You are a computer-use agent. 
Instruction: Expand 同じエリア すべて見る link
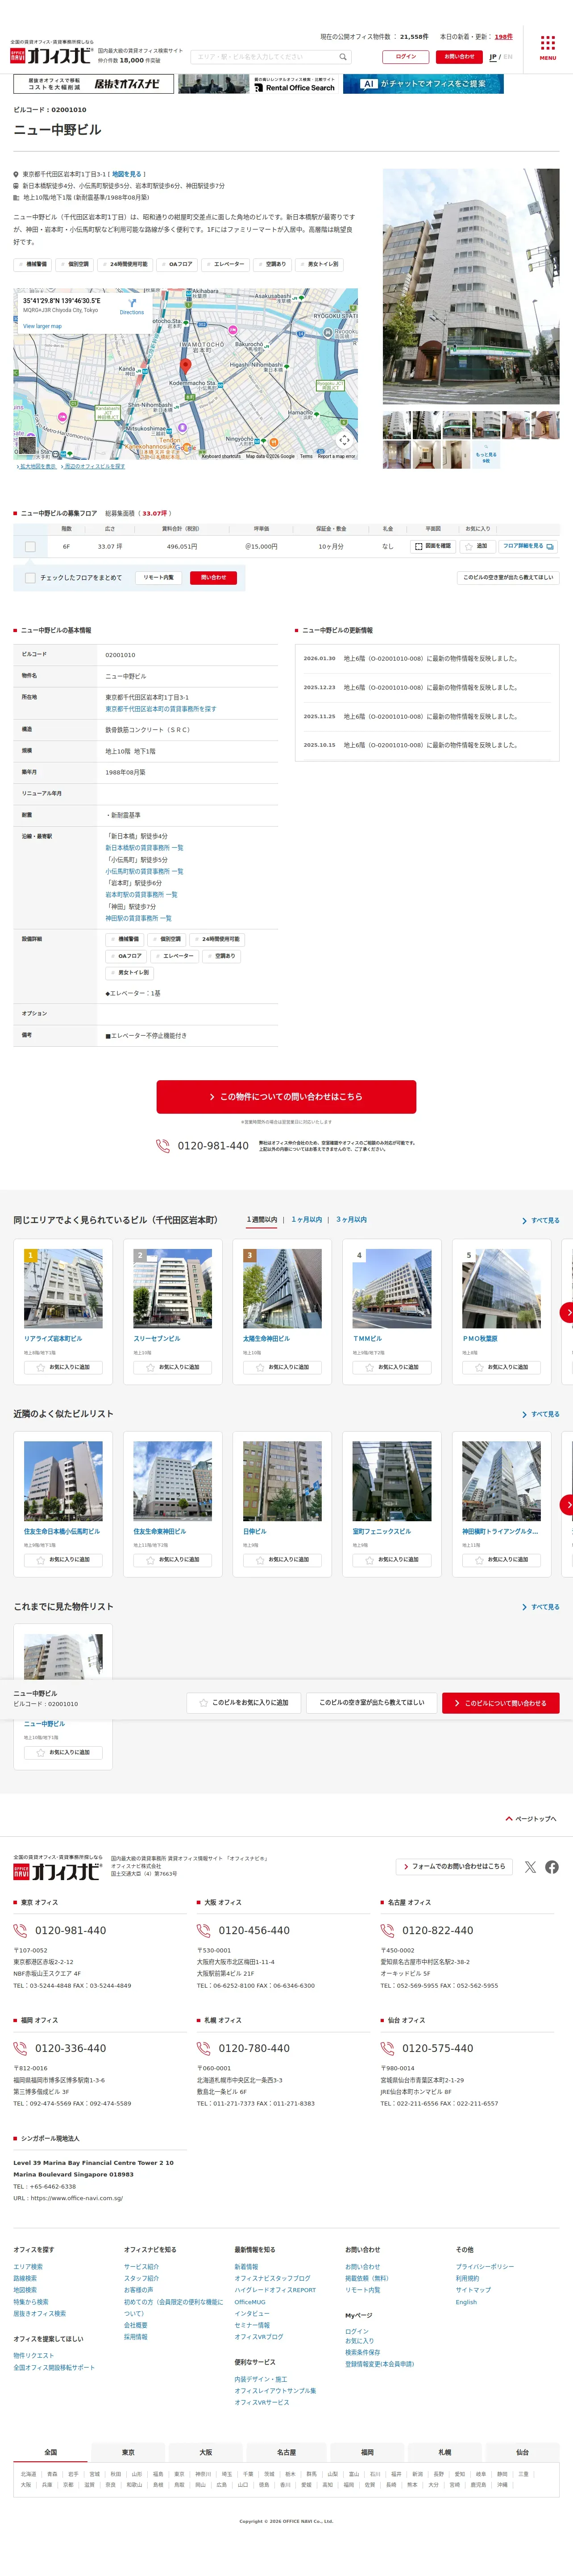[541, 1221]
